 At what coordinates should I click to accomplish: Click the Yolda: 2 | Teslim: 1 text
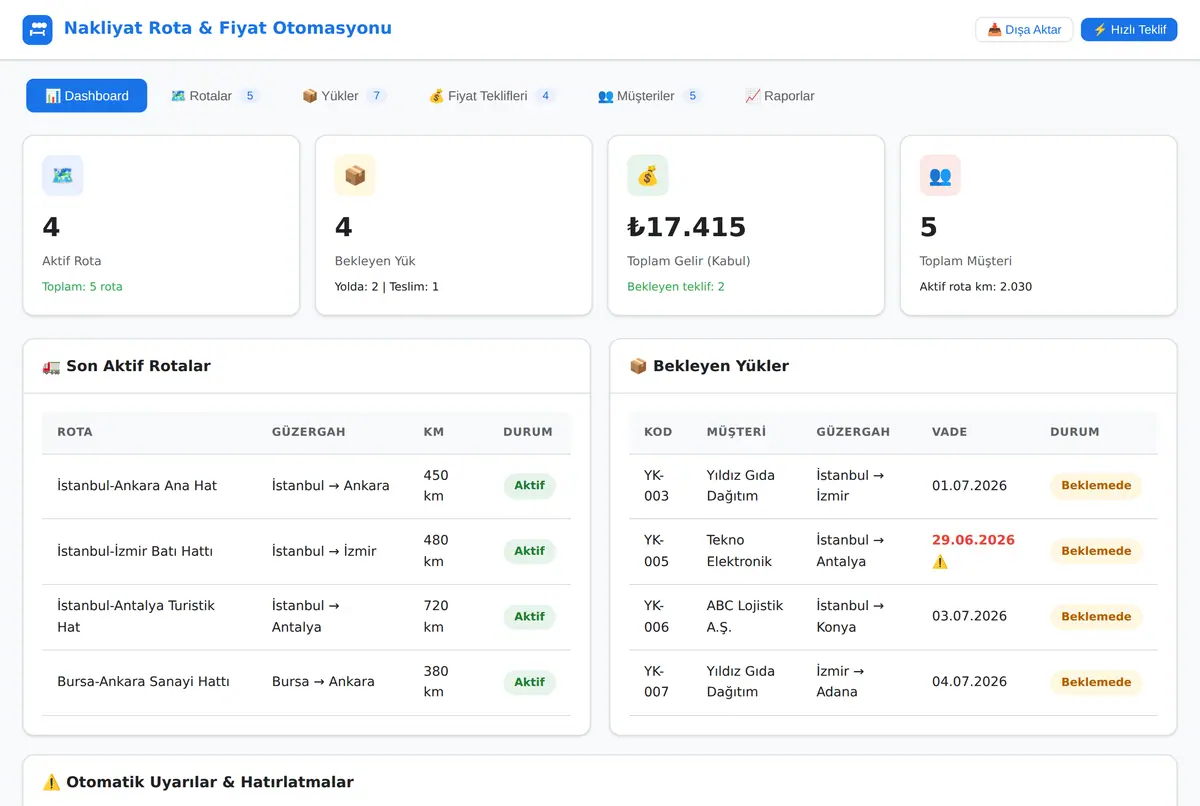point(387,287)
